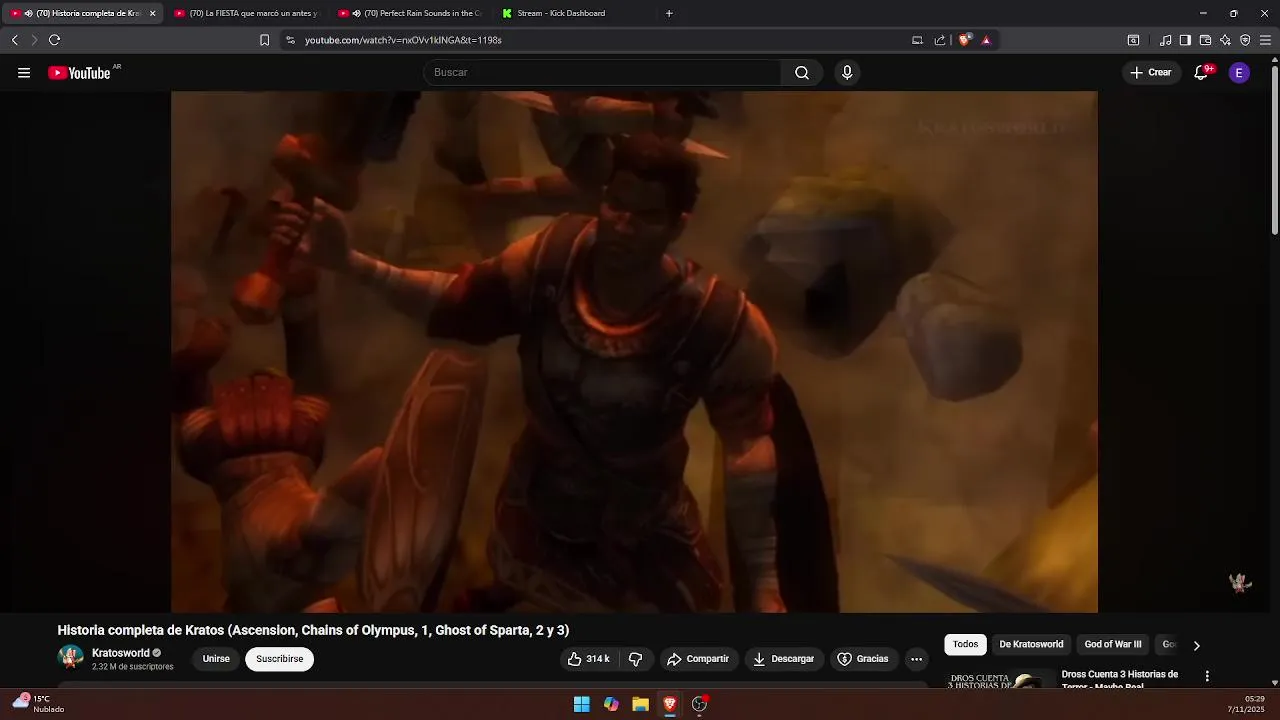Image resolution: width=1280 pixels, height=720 pixels.
Task: Open the Brave VPN shield icon
Action: click(1245, 40)
